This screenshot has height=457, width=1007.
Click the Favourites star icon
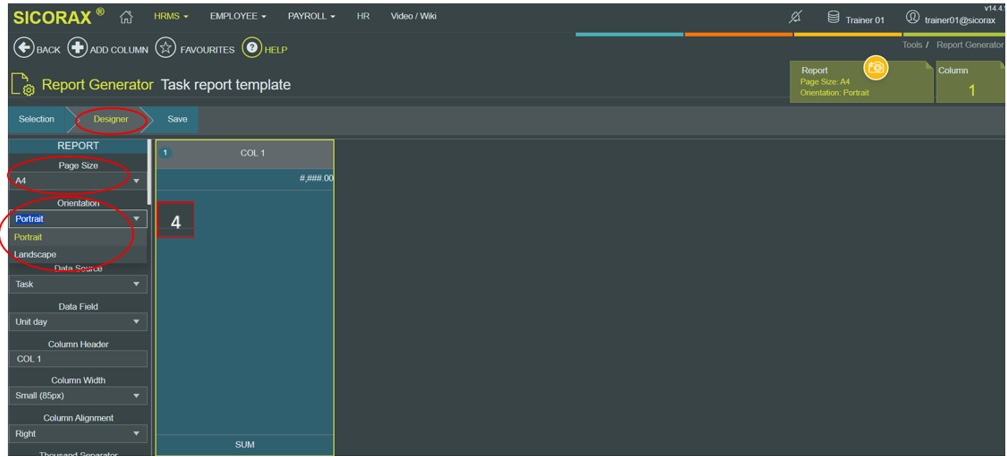point(166,49)
